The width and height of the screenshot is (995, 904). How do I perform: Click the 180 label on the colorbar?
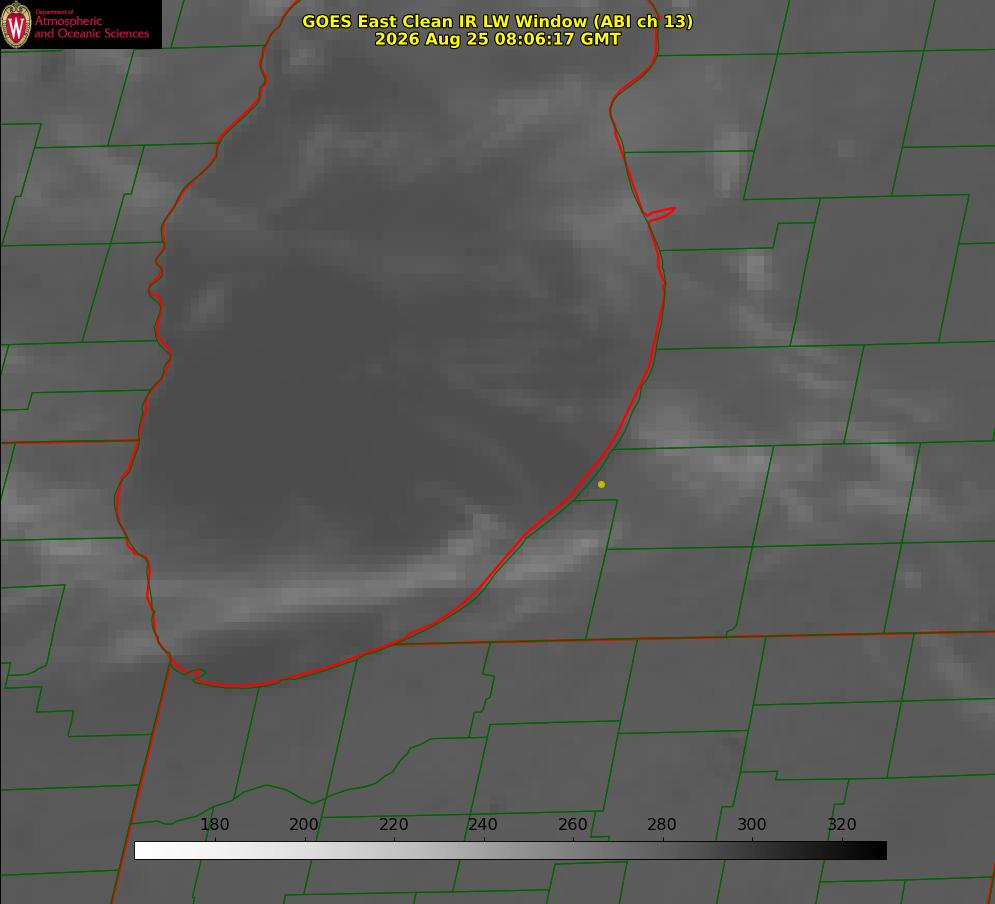[214, 824]
